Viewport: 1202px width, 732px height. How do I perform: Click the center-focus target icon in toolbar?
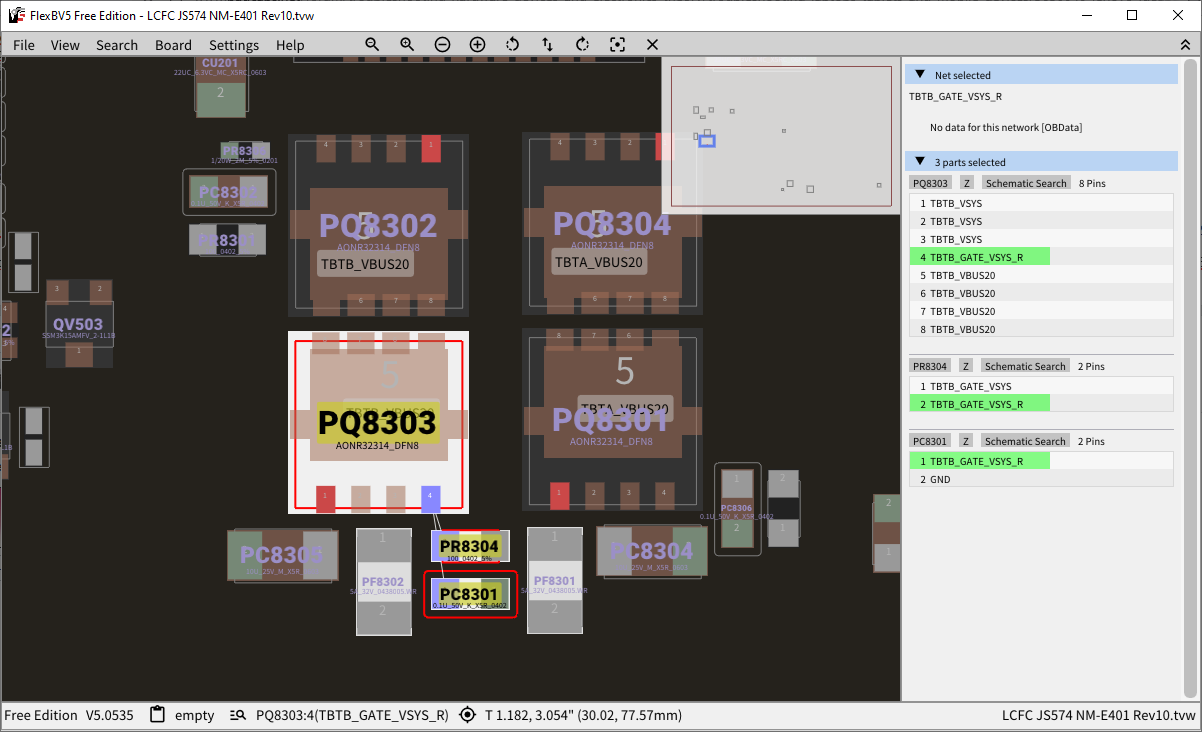(x=617, y=45)
